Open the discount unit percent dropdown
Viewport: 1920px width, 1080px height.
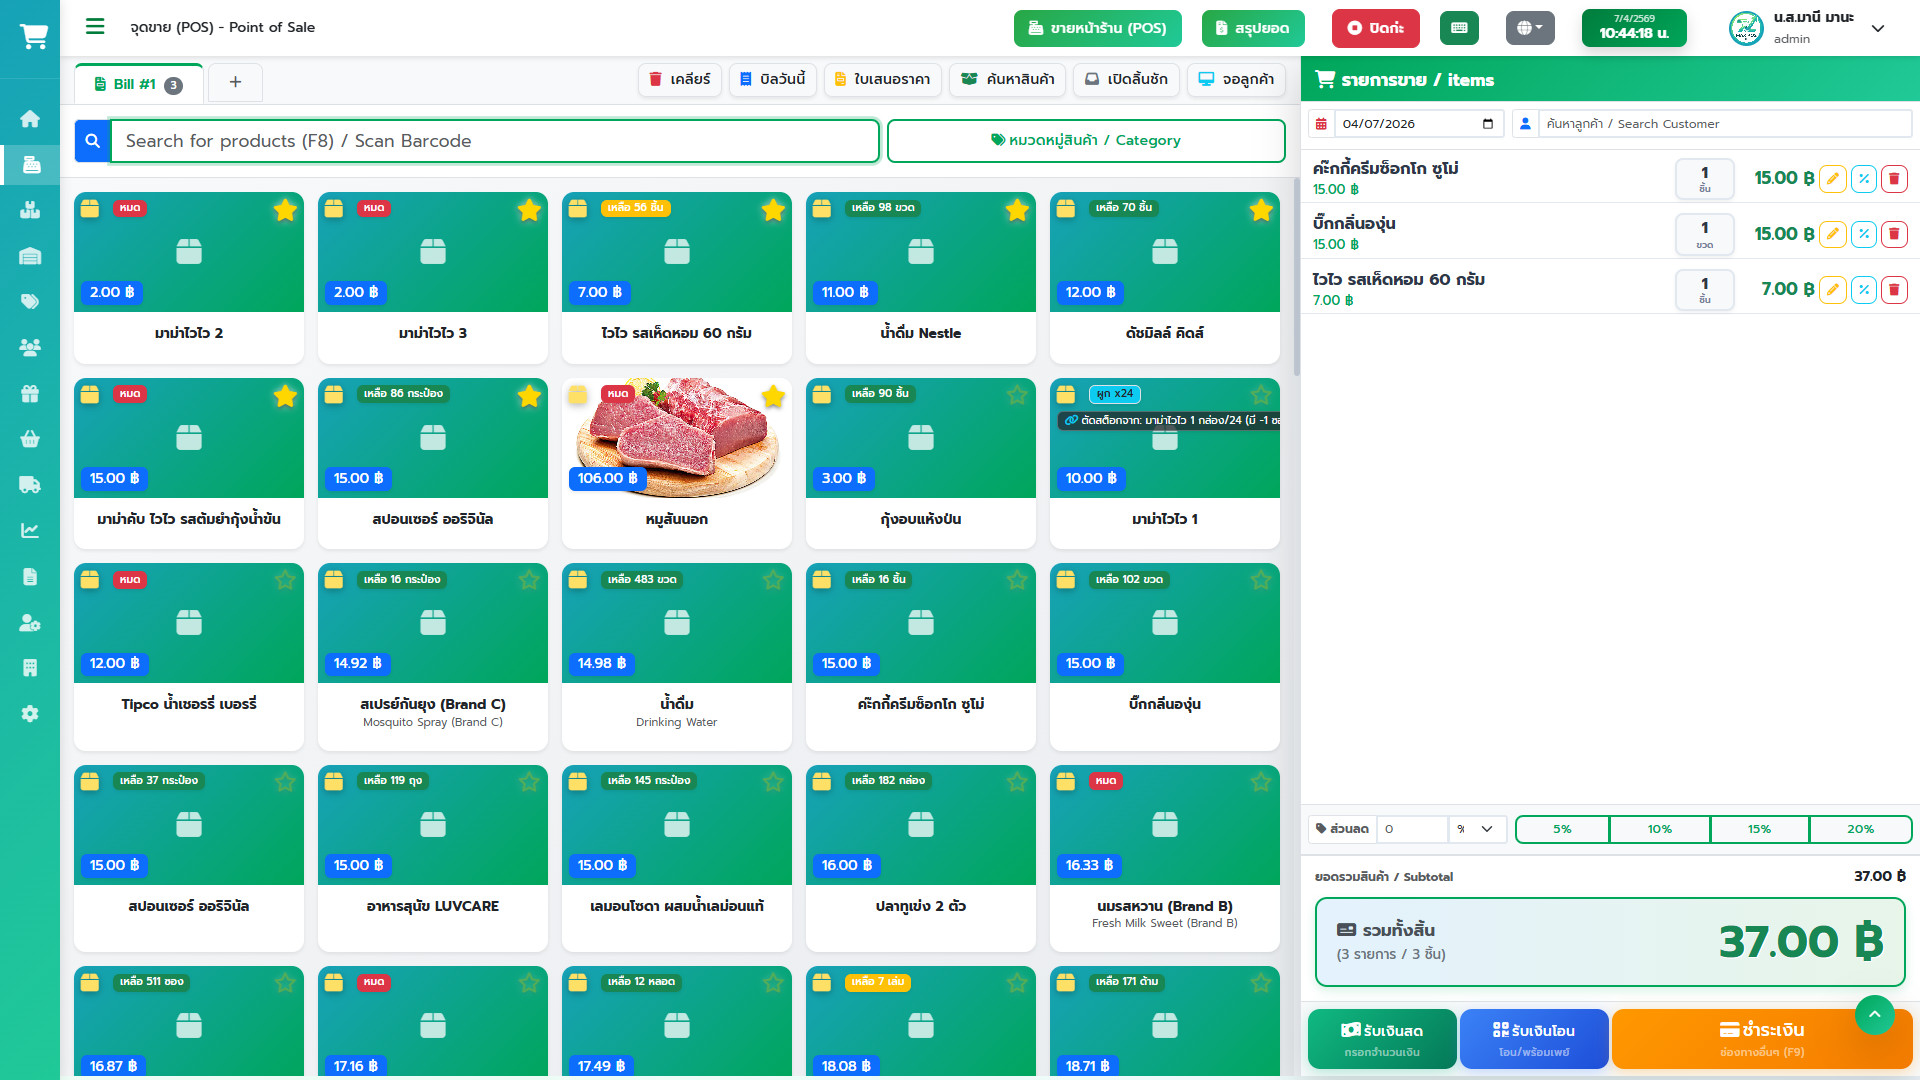(x=1476, y=829)
